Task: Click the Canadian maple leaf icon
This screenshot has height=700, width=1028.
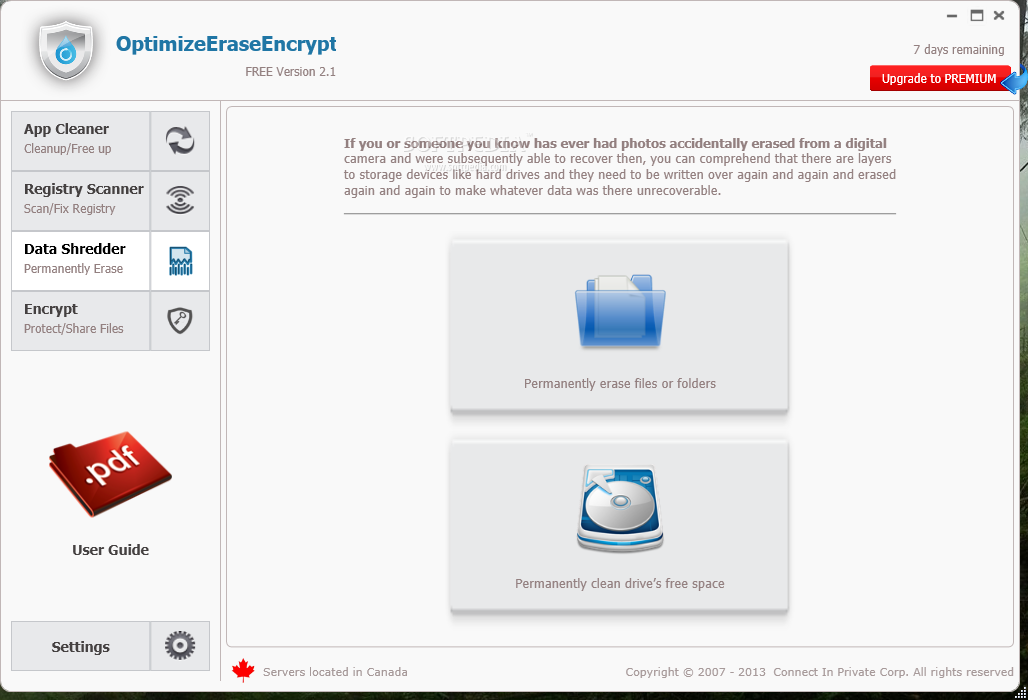Action: (243, 671)
